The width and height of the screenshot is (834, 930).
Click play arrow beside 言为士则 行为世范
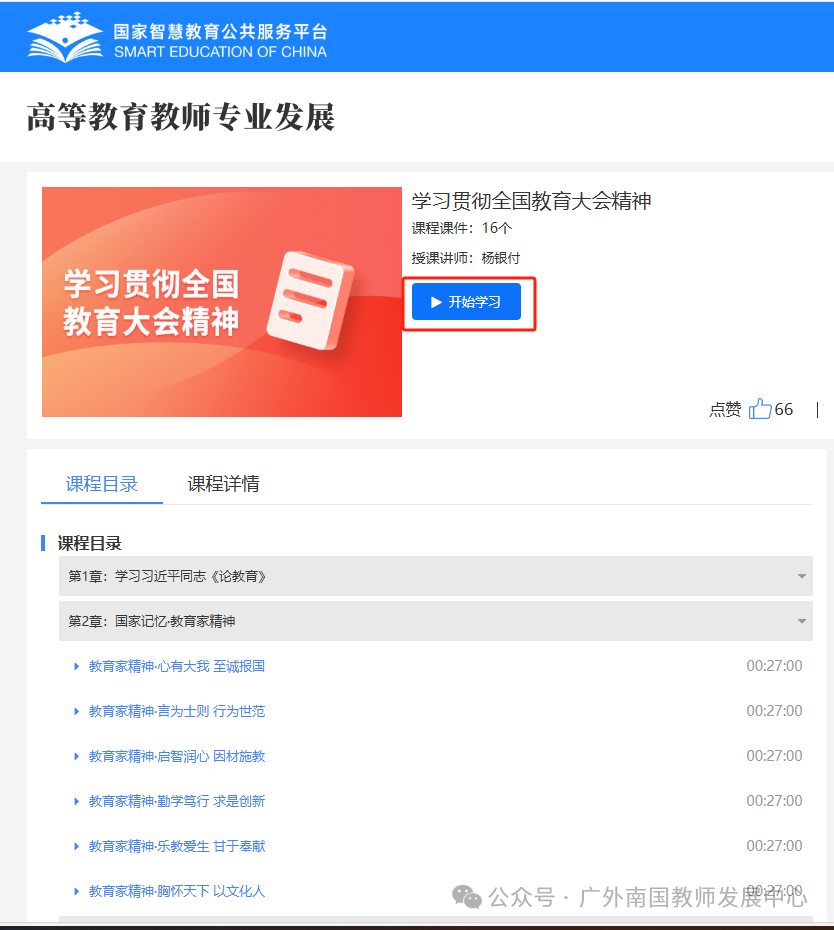tap(76, 711)
